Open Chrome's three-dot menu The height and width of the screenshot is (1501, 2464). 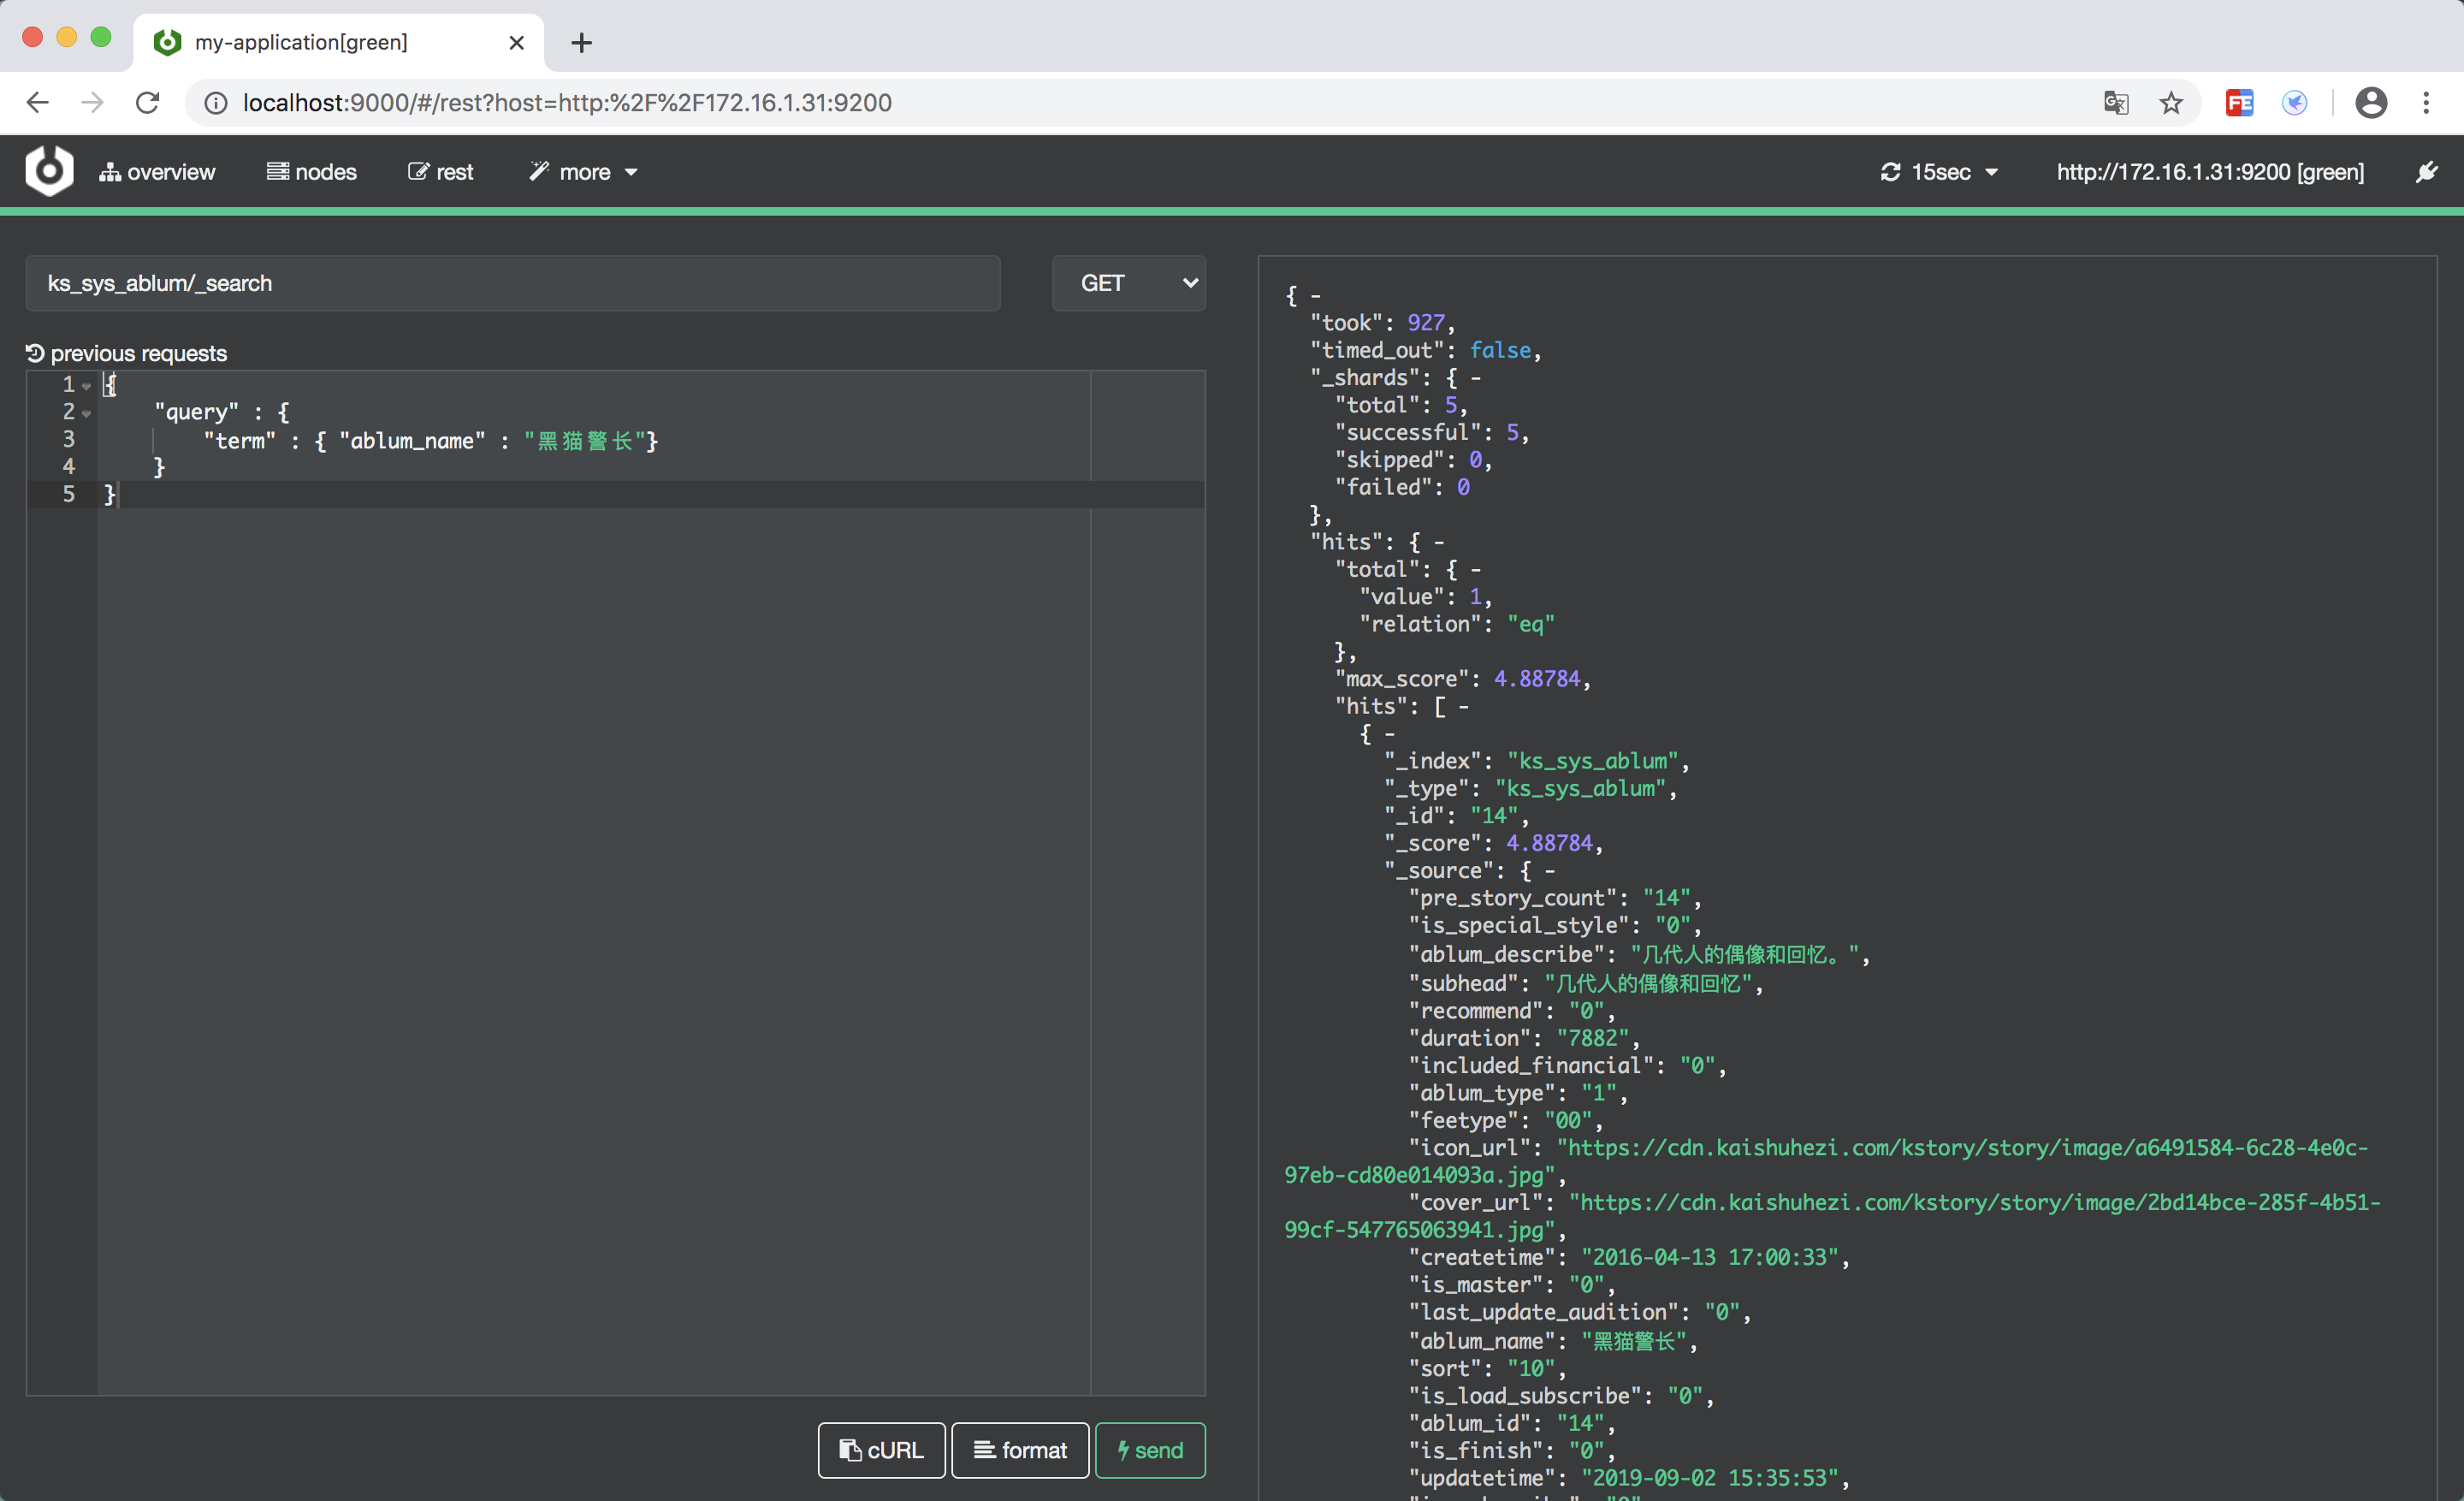point(2426,103)
